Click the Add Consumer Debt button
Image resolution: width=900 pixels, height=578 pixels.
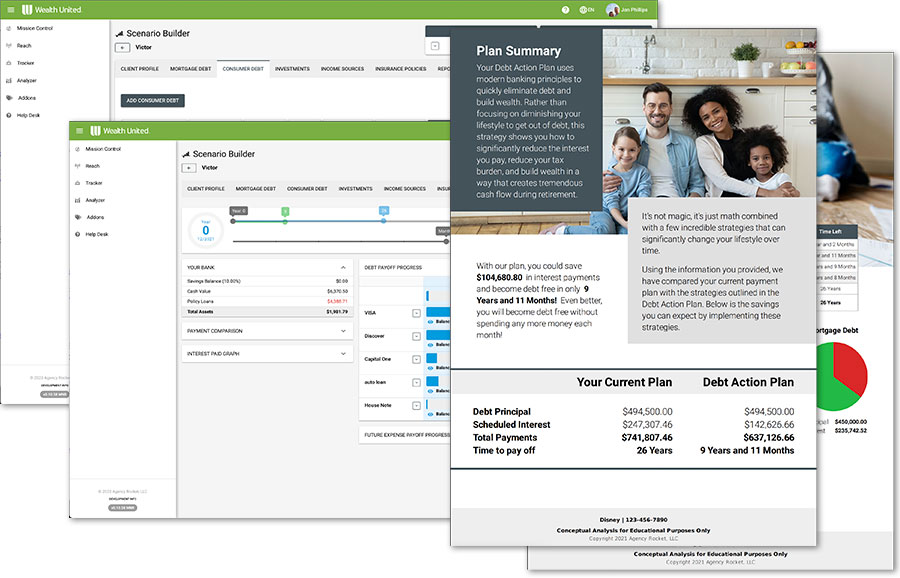(153, 100)
